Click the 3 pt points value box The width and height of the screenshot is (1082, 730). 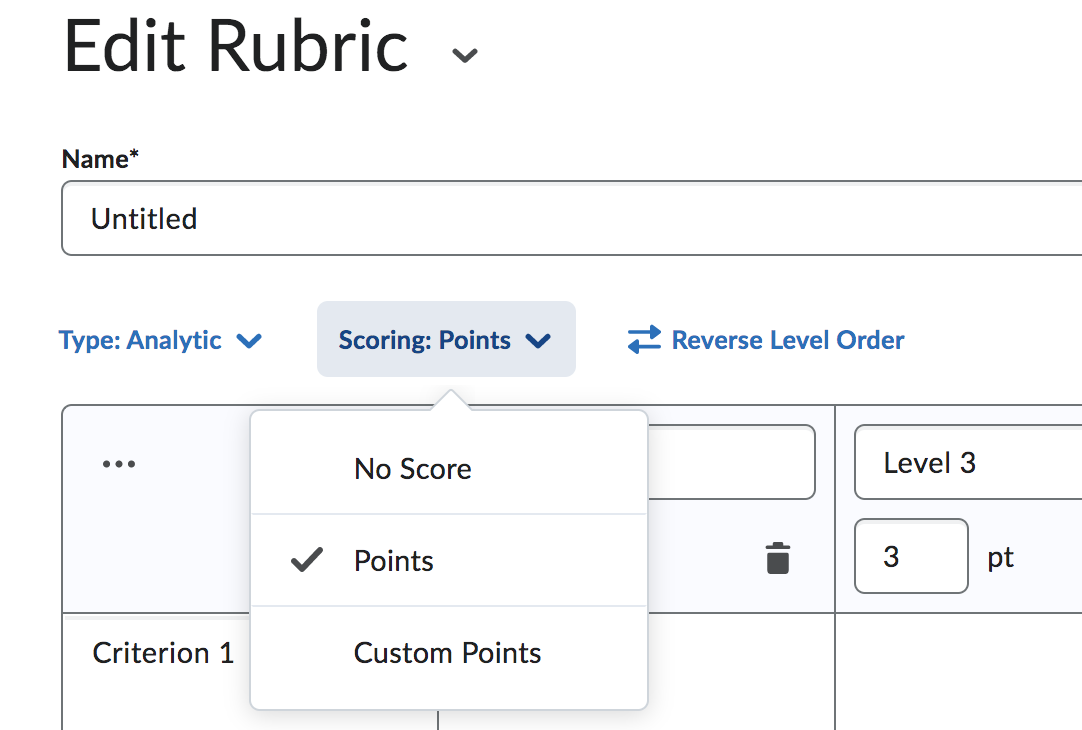[x=910, y=556]
